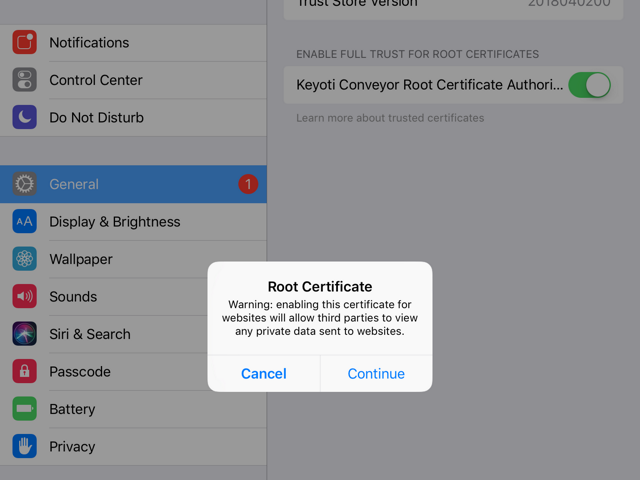Open Battery settings row

tap(133, 409)
